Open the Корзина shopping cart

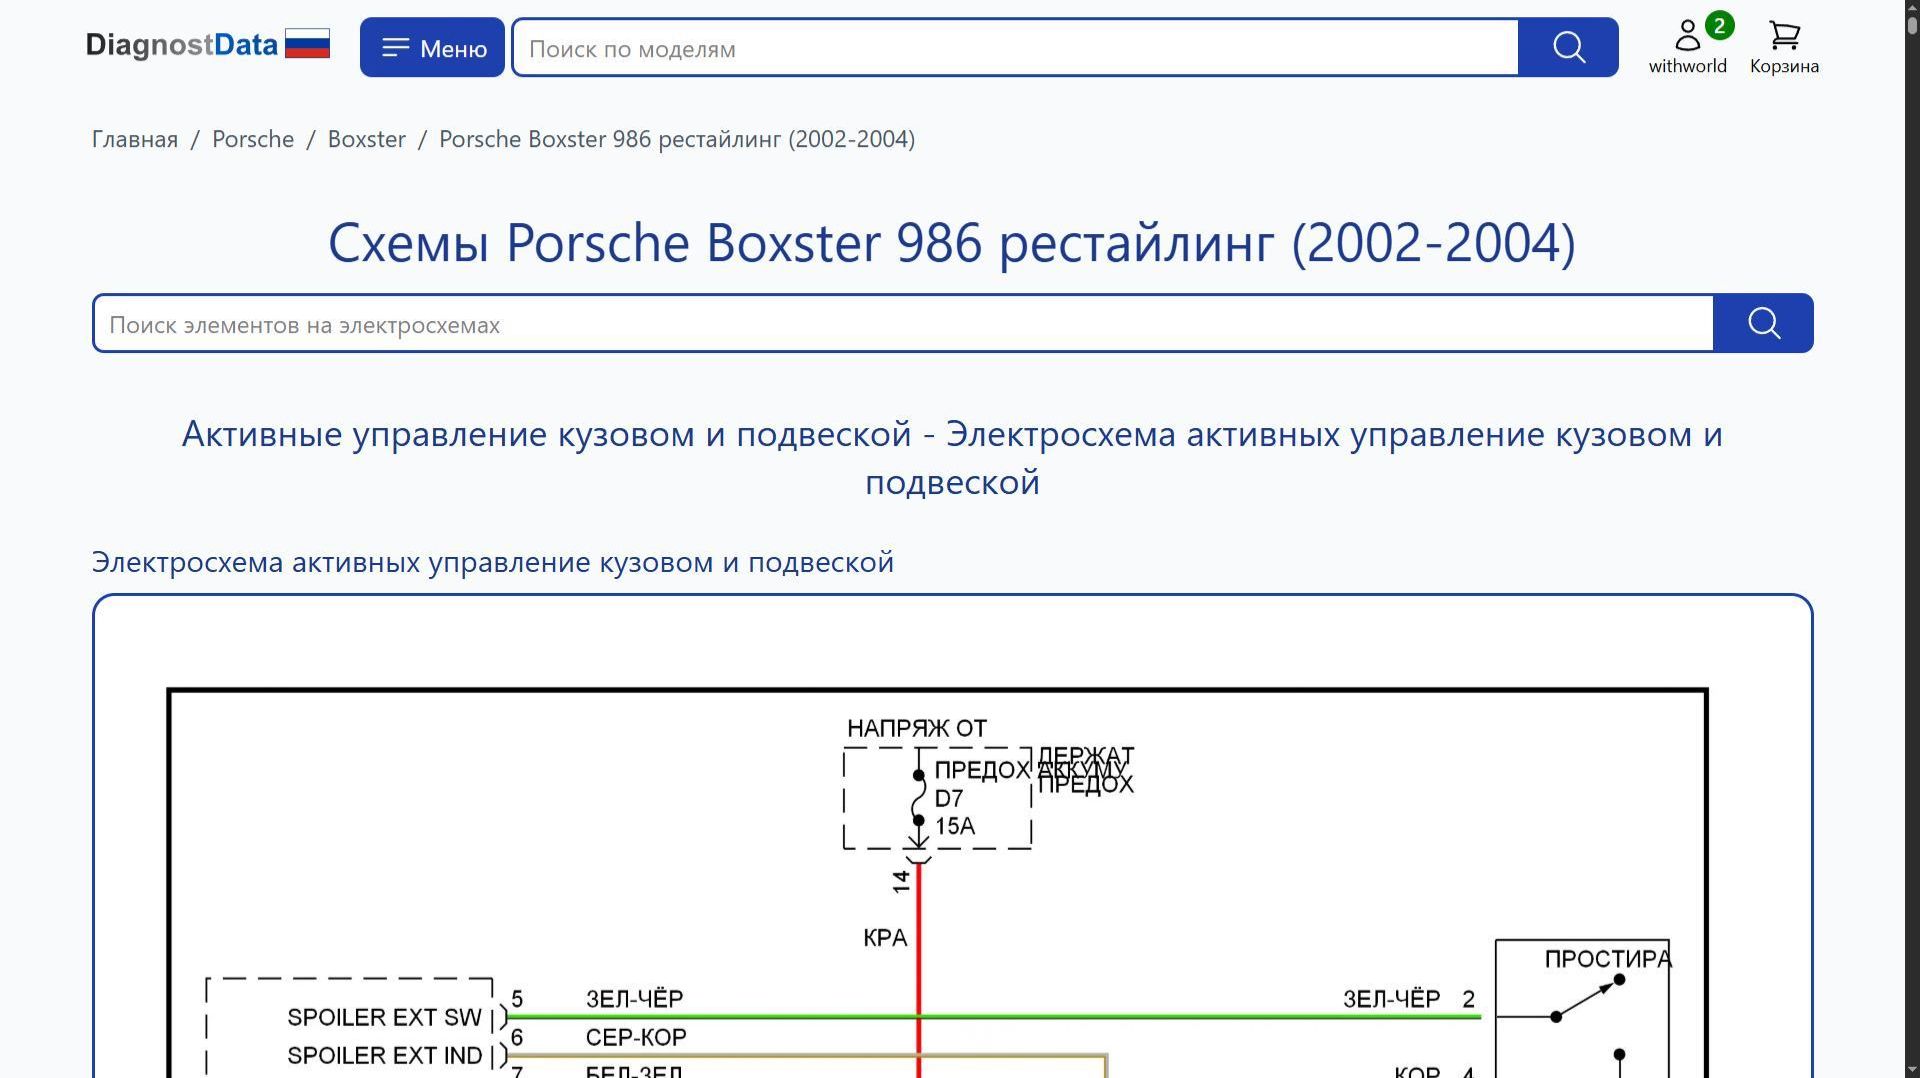[1784, 47]
